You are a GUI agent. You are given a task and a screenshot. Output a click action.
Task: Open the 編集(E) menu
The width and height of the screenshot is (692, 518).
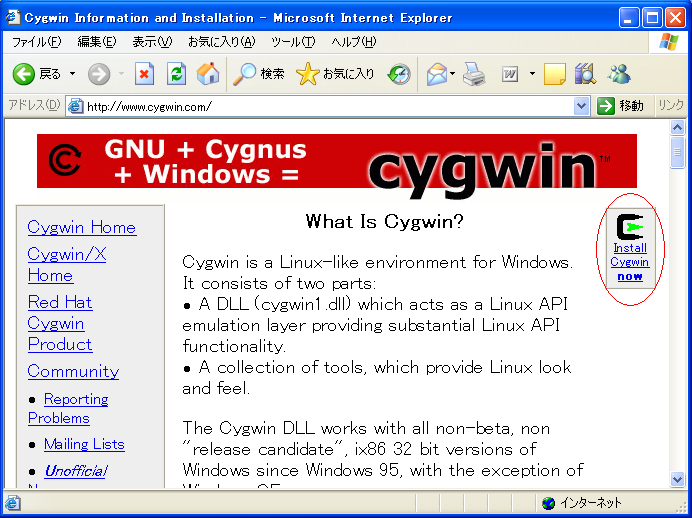pyautogui.click(x=97, y=42)
